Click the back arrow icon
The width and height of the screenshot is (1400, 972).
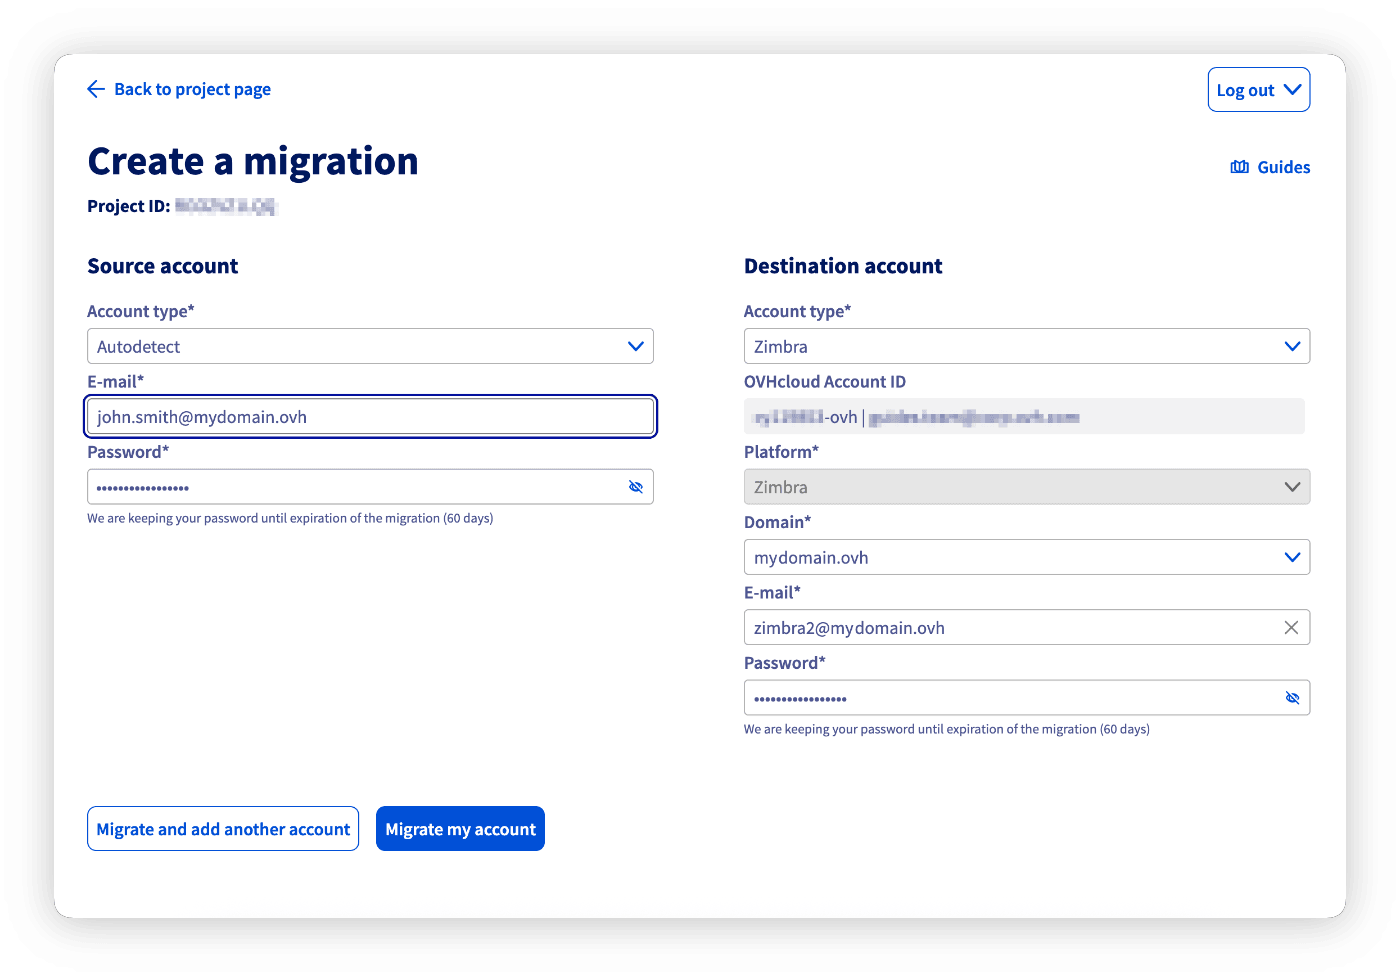click(96, 89)
